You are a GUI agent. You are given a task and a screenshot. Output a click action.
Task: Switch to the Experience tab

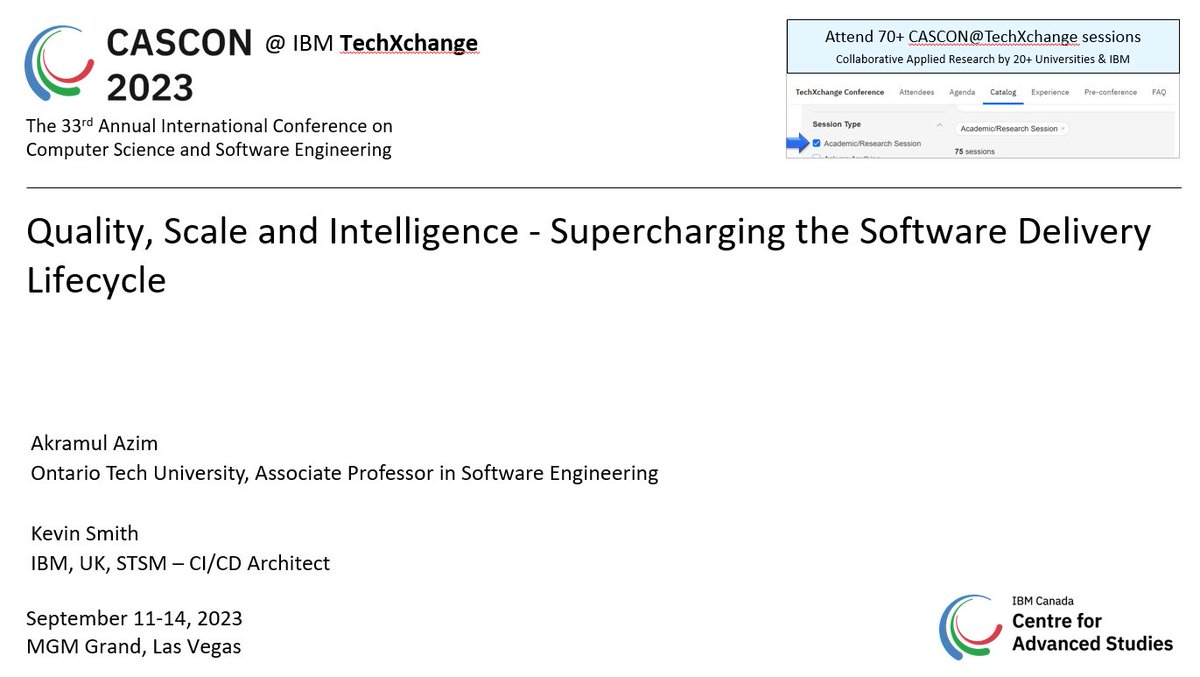[1050, 92]
